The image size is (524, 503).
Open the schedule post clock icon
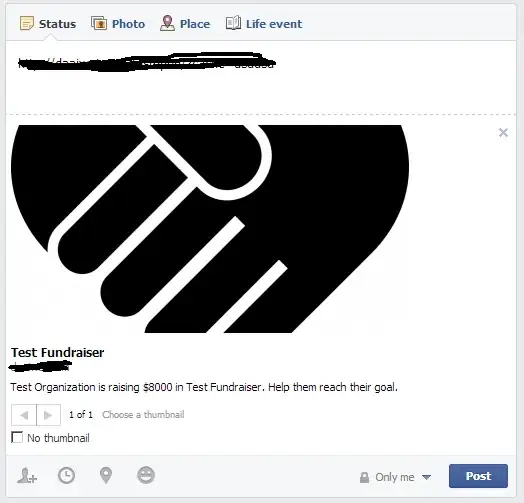tap(66, 475)
